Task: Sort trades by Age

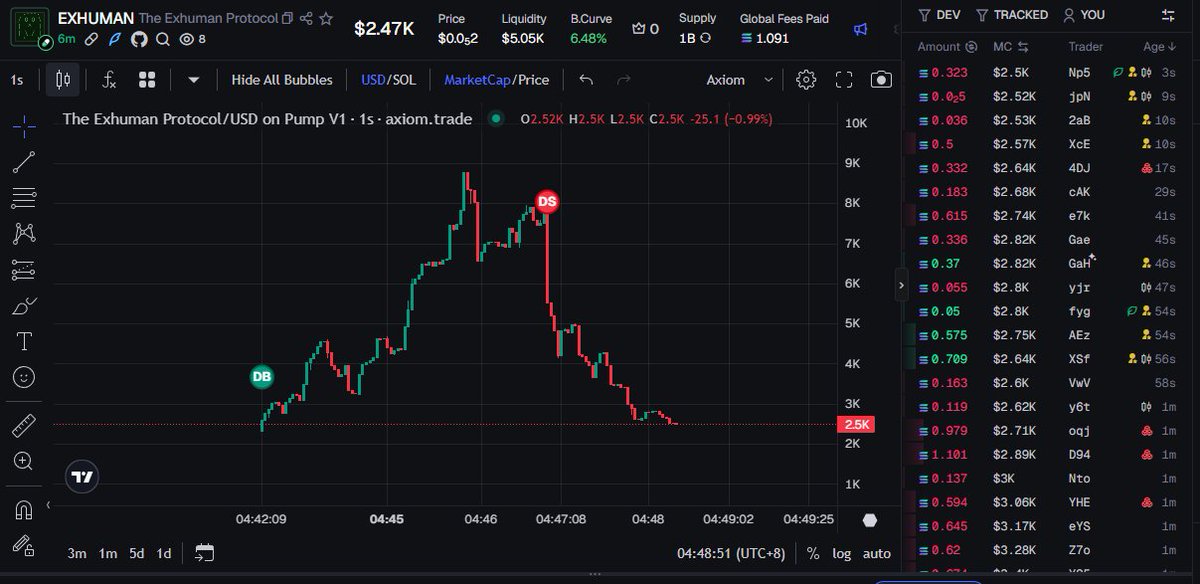Action: pos(1158,47)
